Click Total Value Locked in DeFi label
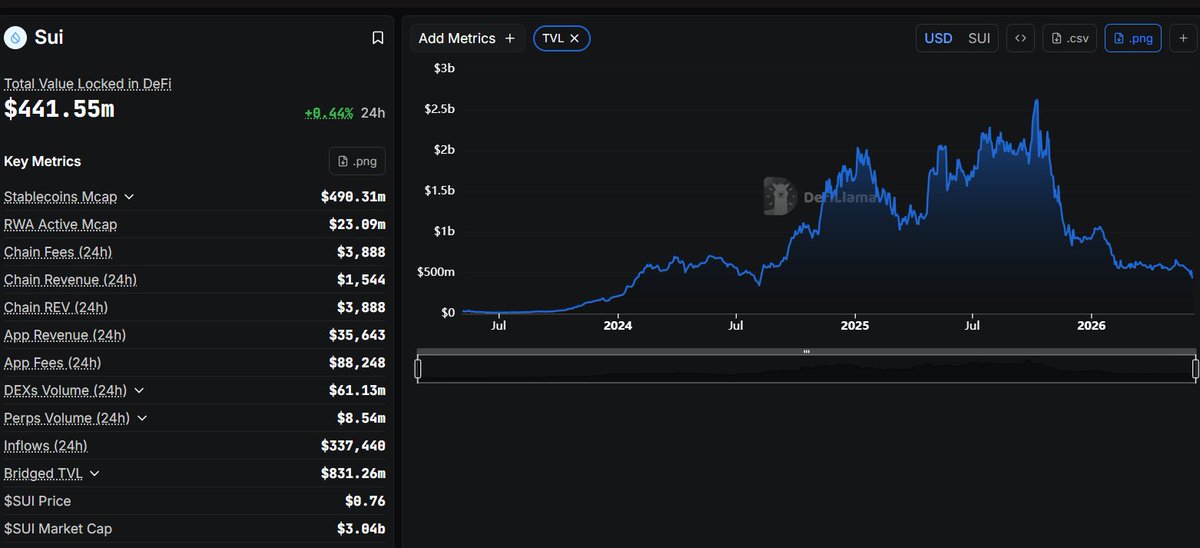The height and width of the screenshot is (548, 1200). coord(88,84)
